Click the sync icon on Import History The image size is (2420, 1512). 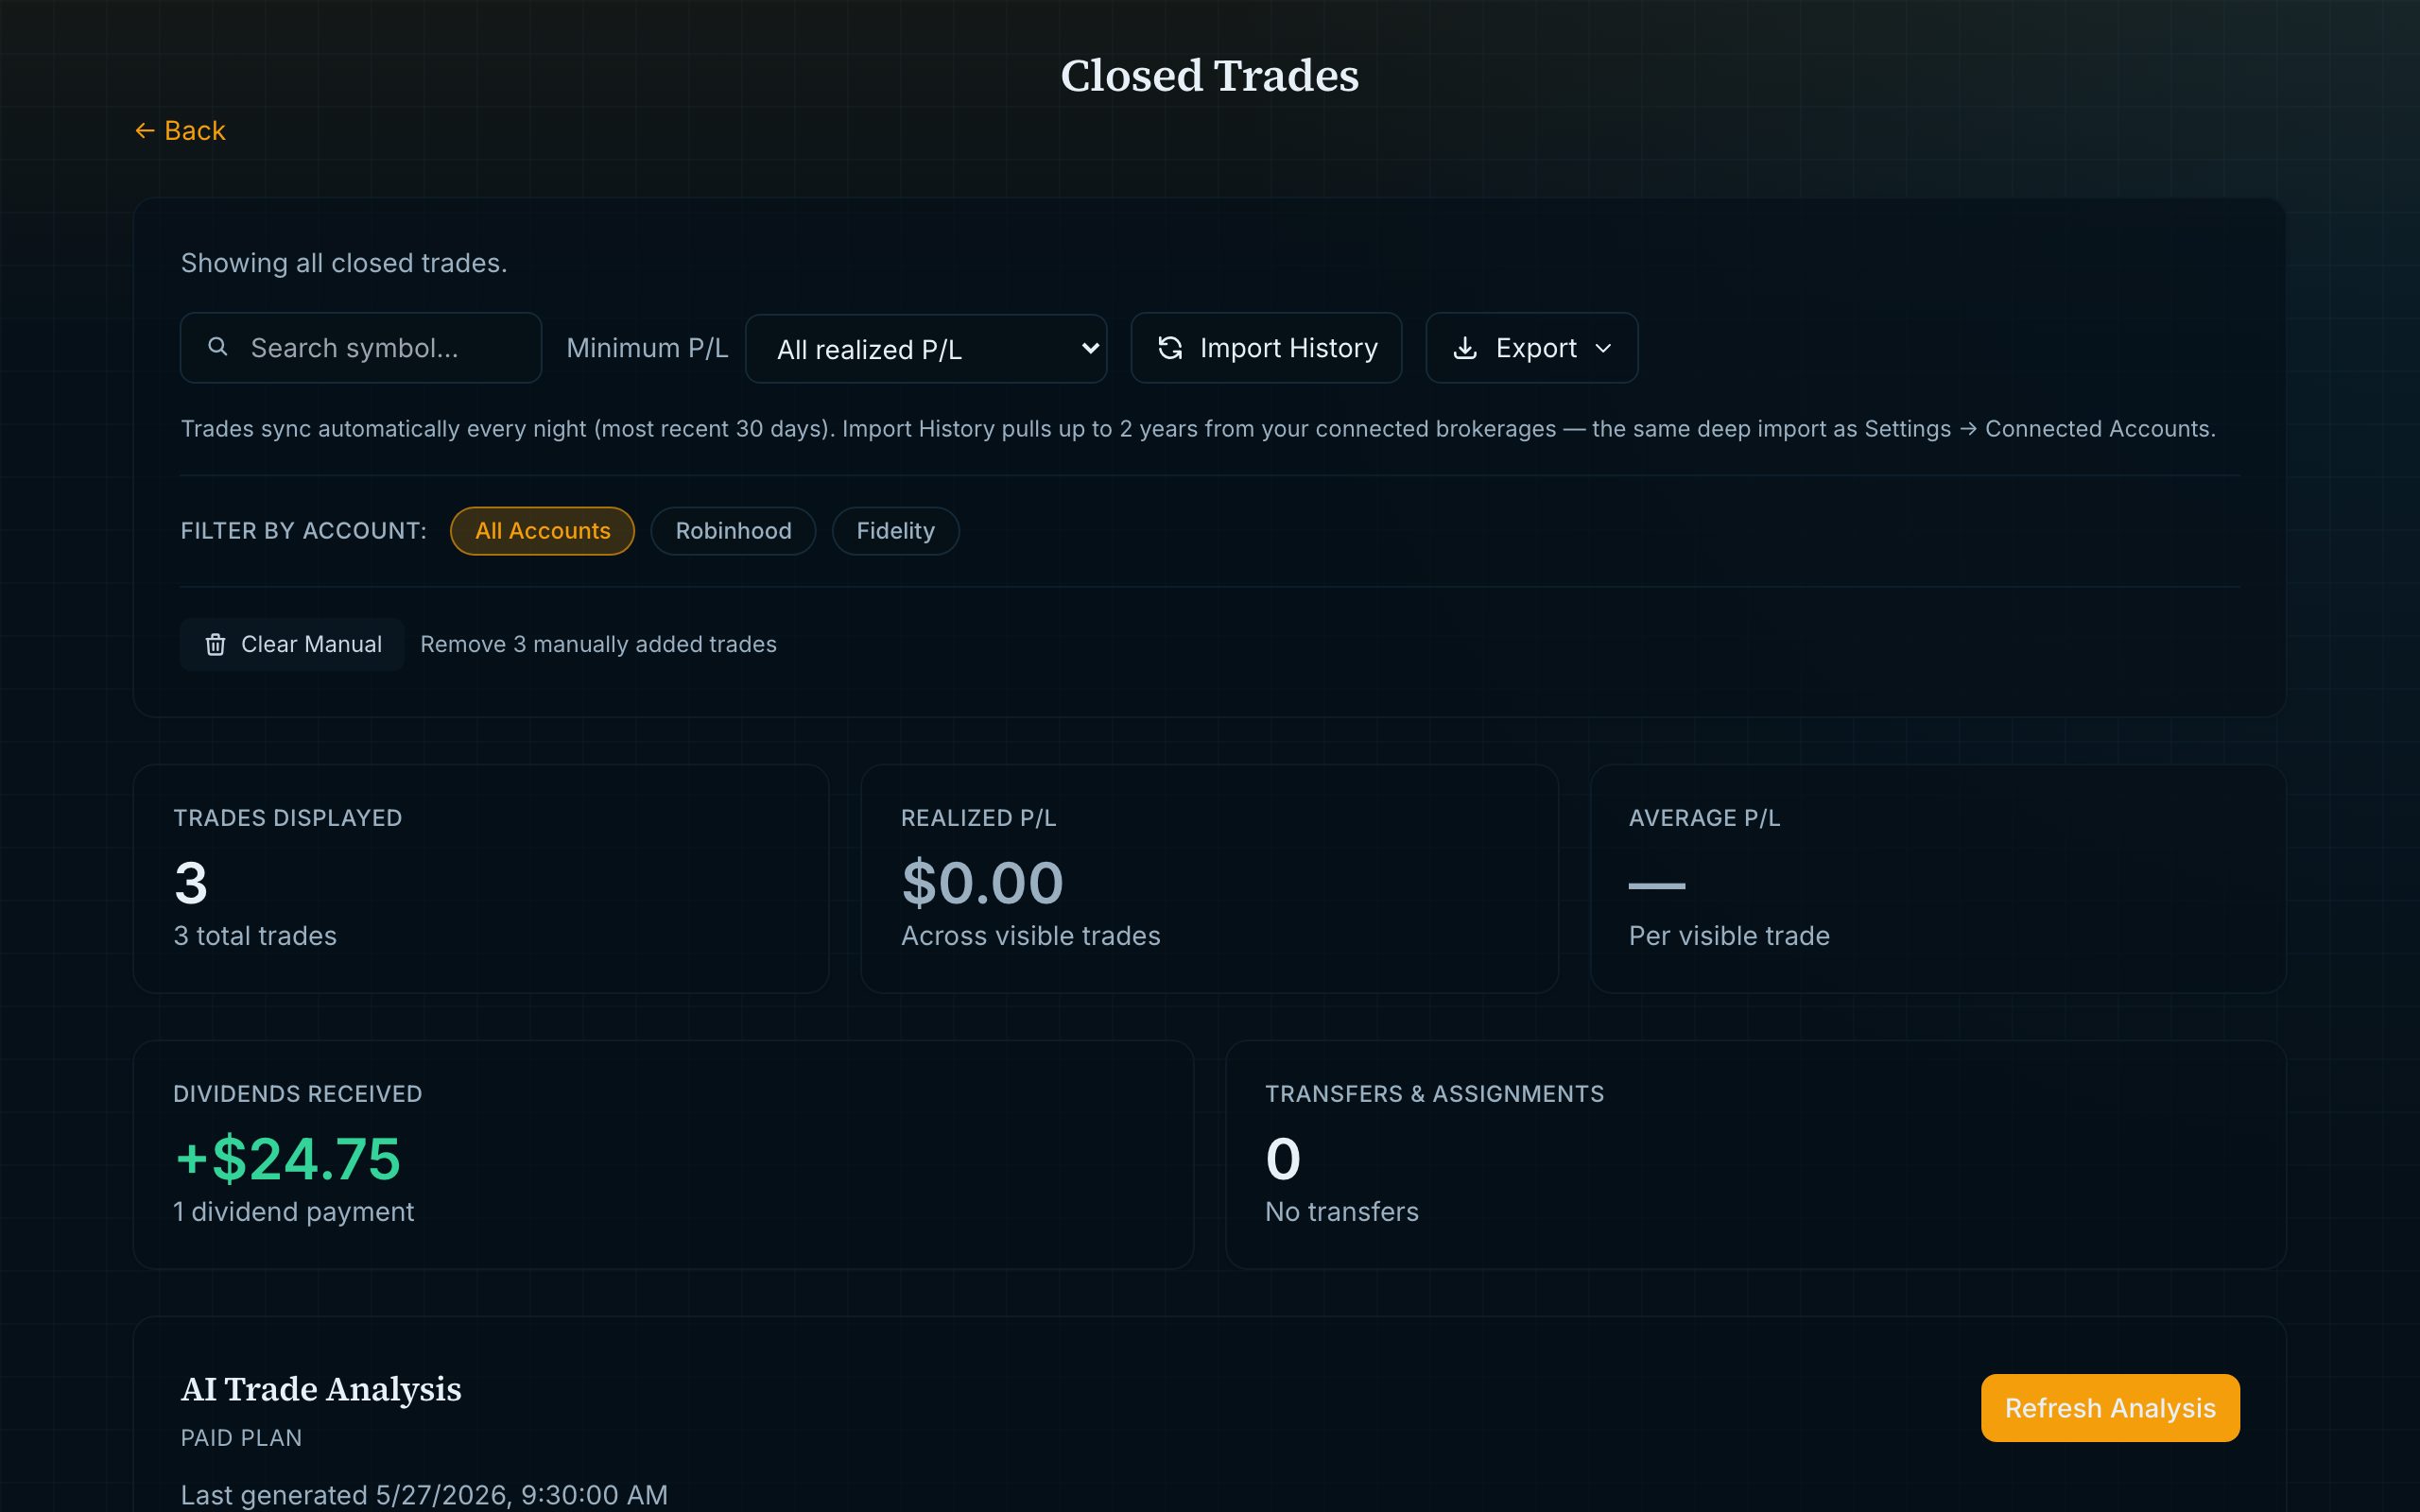click(1170, 348)
